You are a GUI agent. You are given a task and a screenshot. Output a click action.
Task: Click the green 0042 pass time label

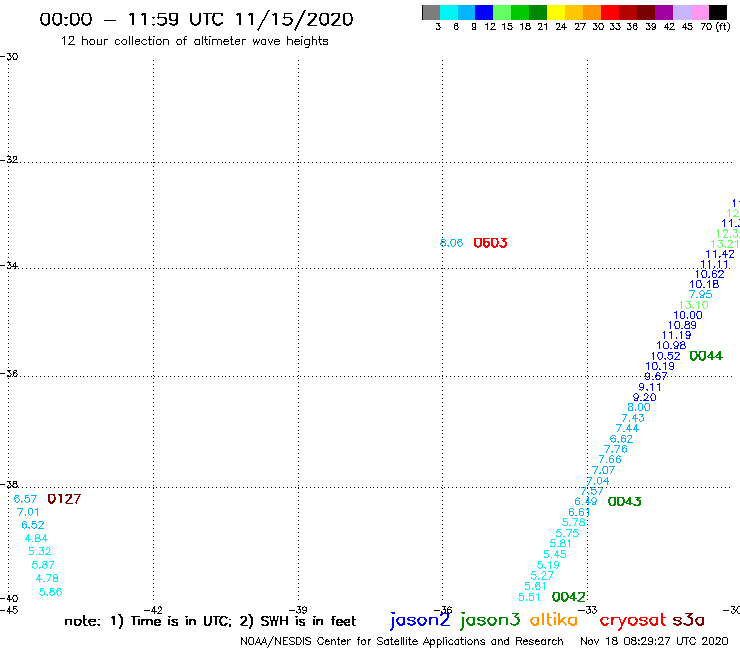569,597
